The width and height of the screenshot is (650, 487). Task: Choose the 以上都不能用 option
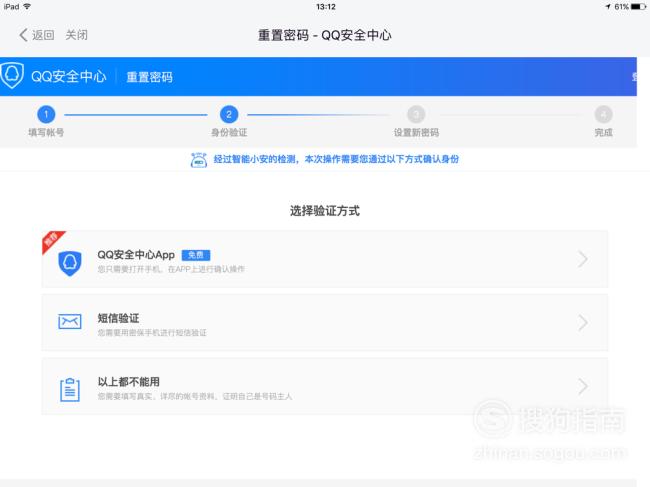[x=325, y=386]
